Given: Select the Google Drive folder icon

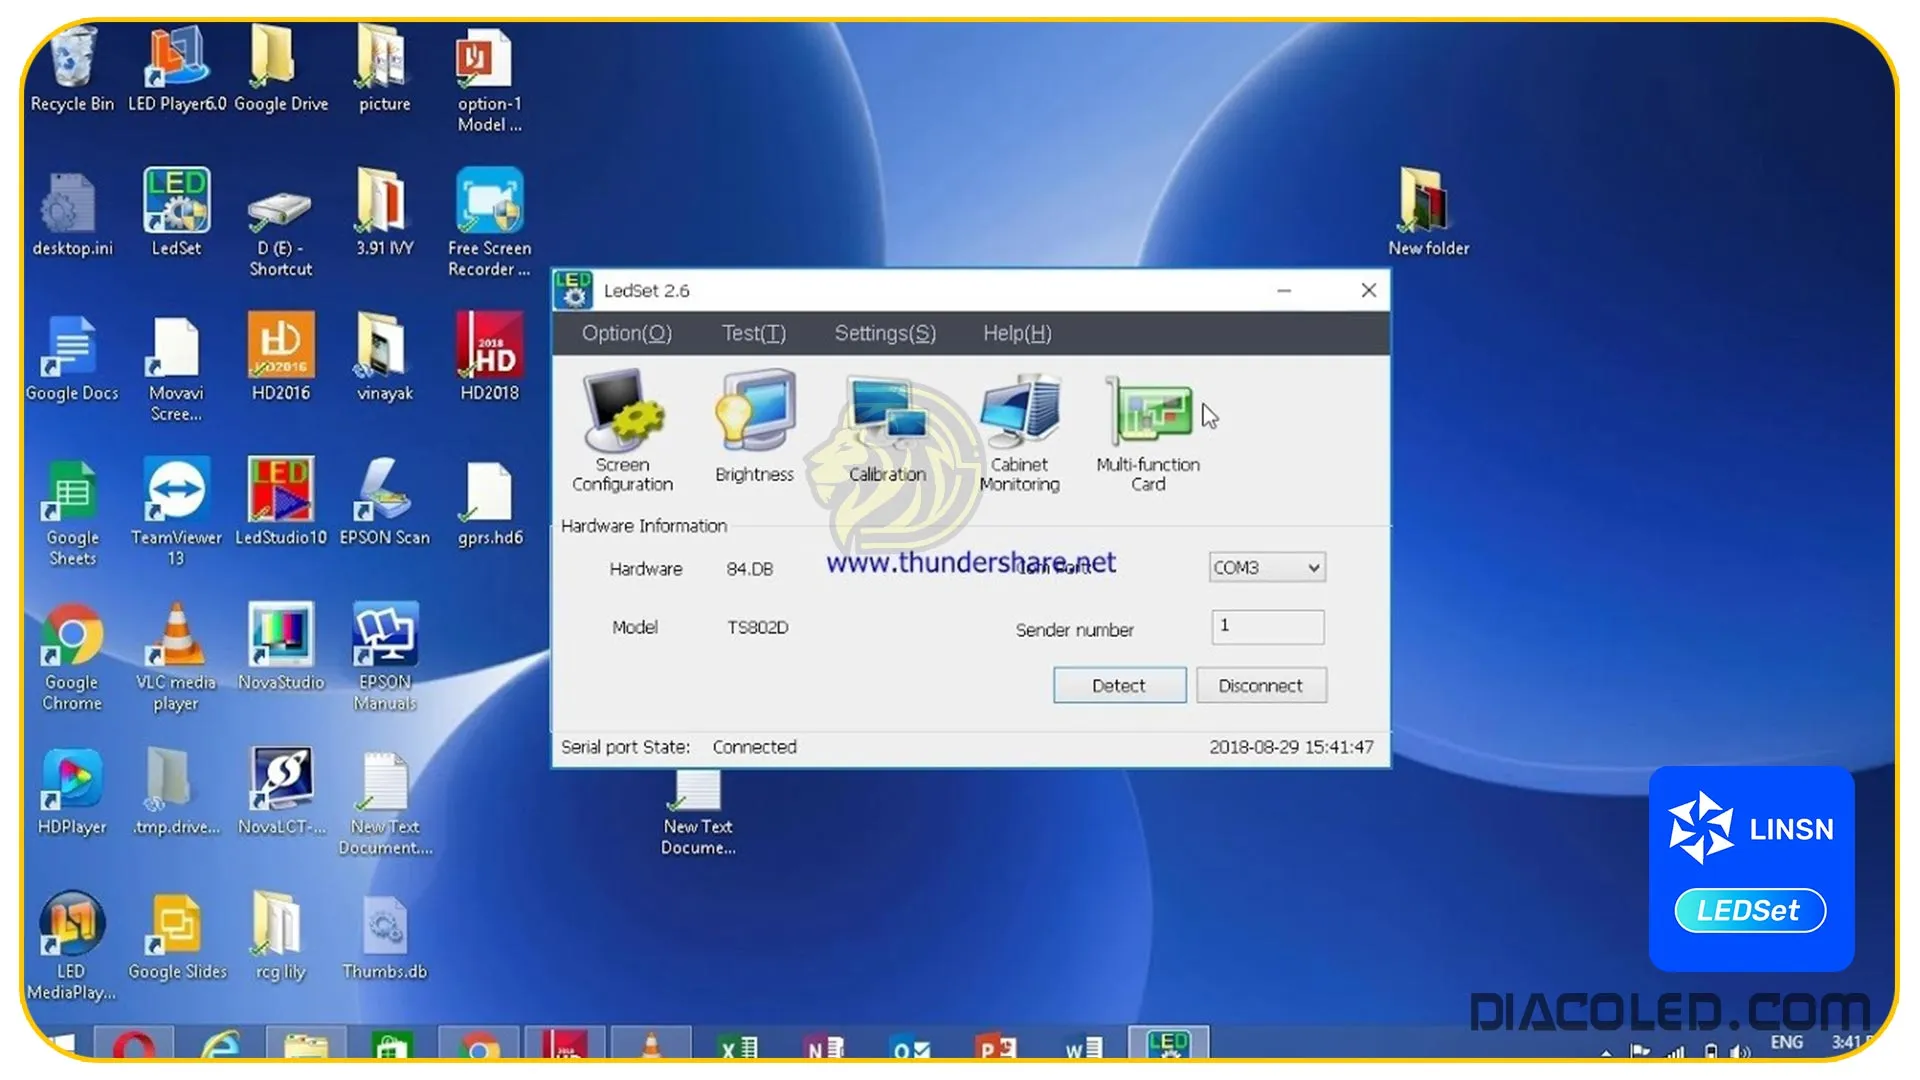Looking at the screenshot, I should click(281, 70).
